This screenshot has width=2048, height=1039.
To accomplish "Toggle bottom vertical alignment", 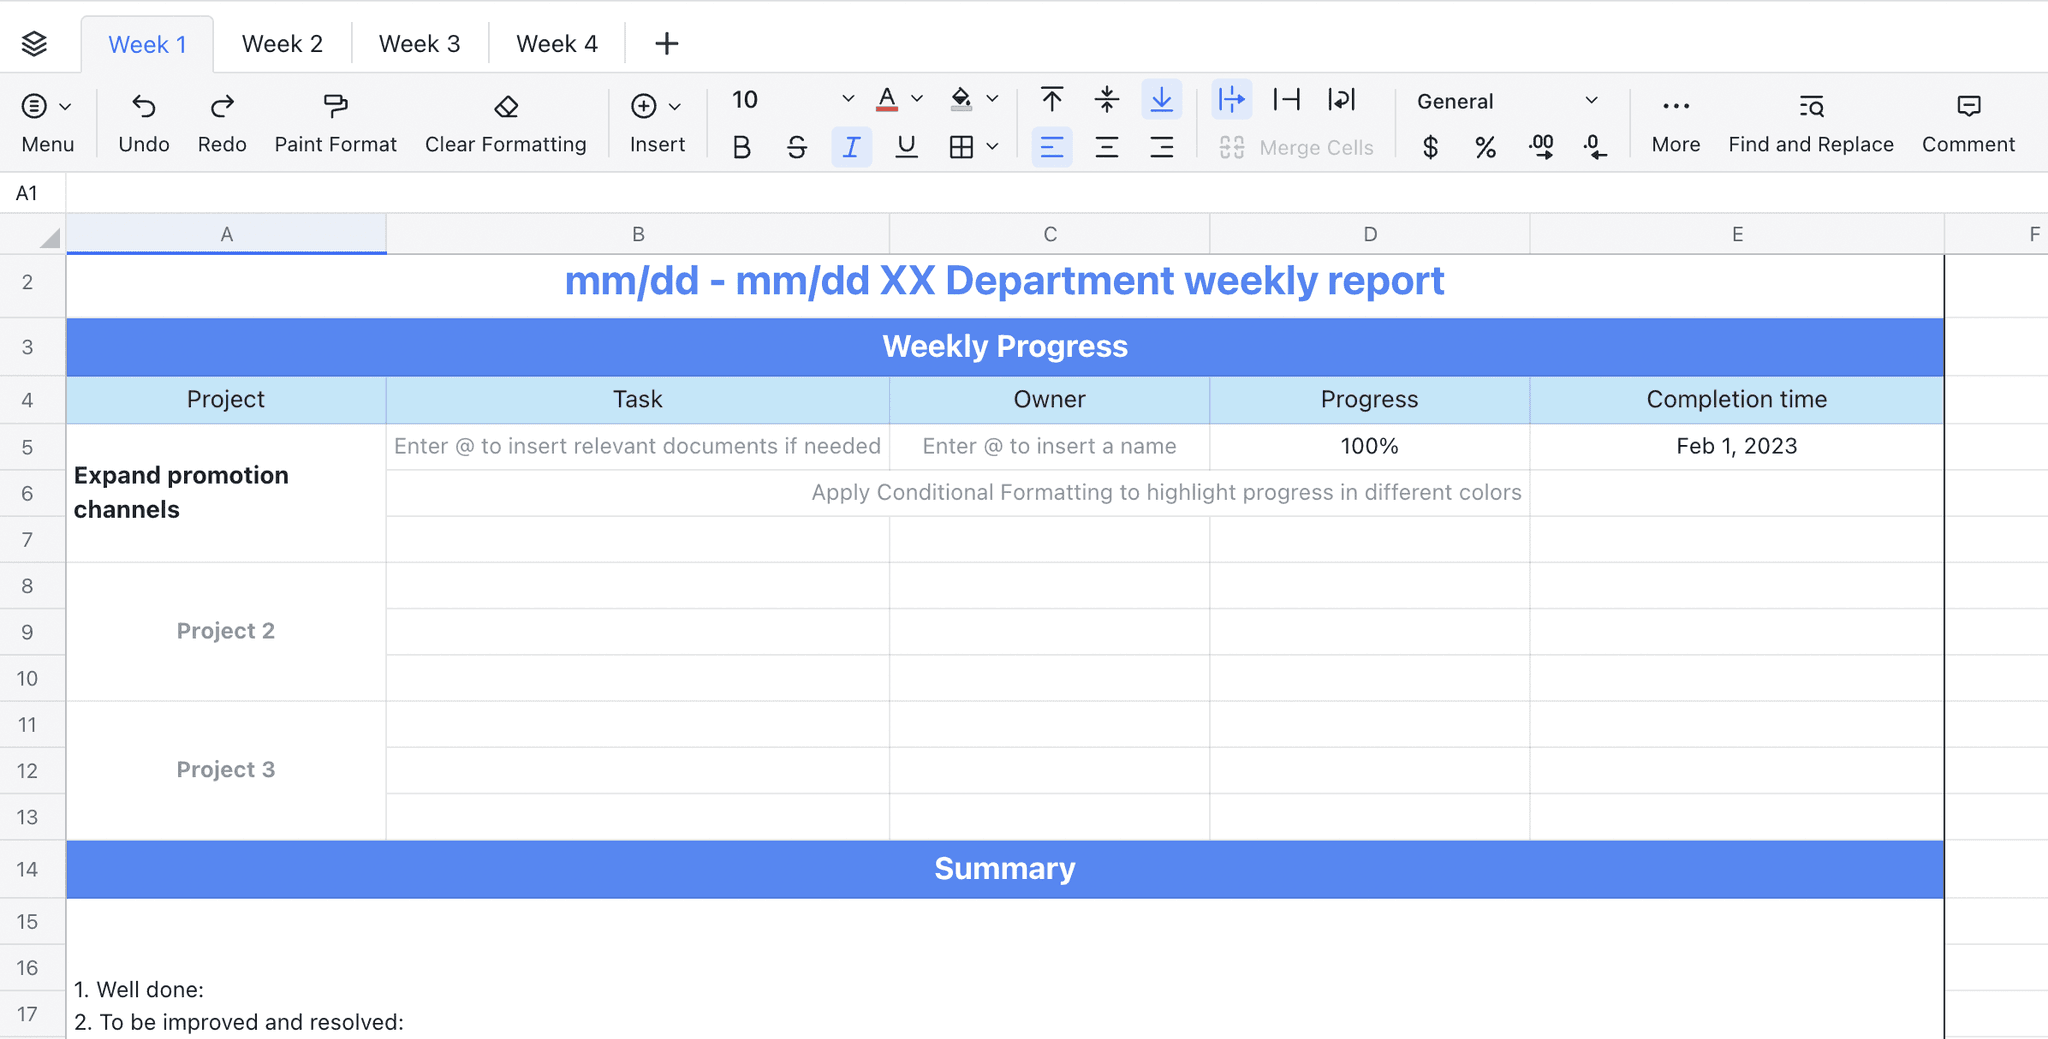I will [x=1161, y=100].
